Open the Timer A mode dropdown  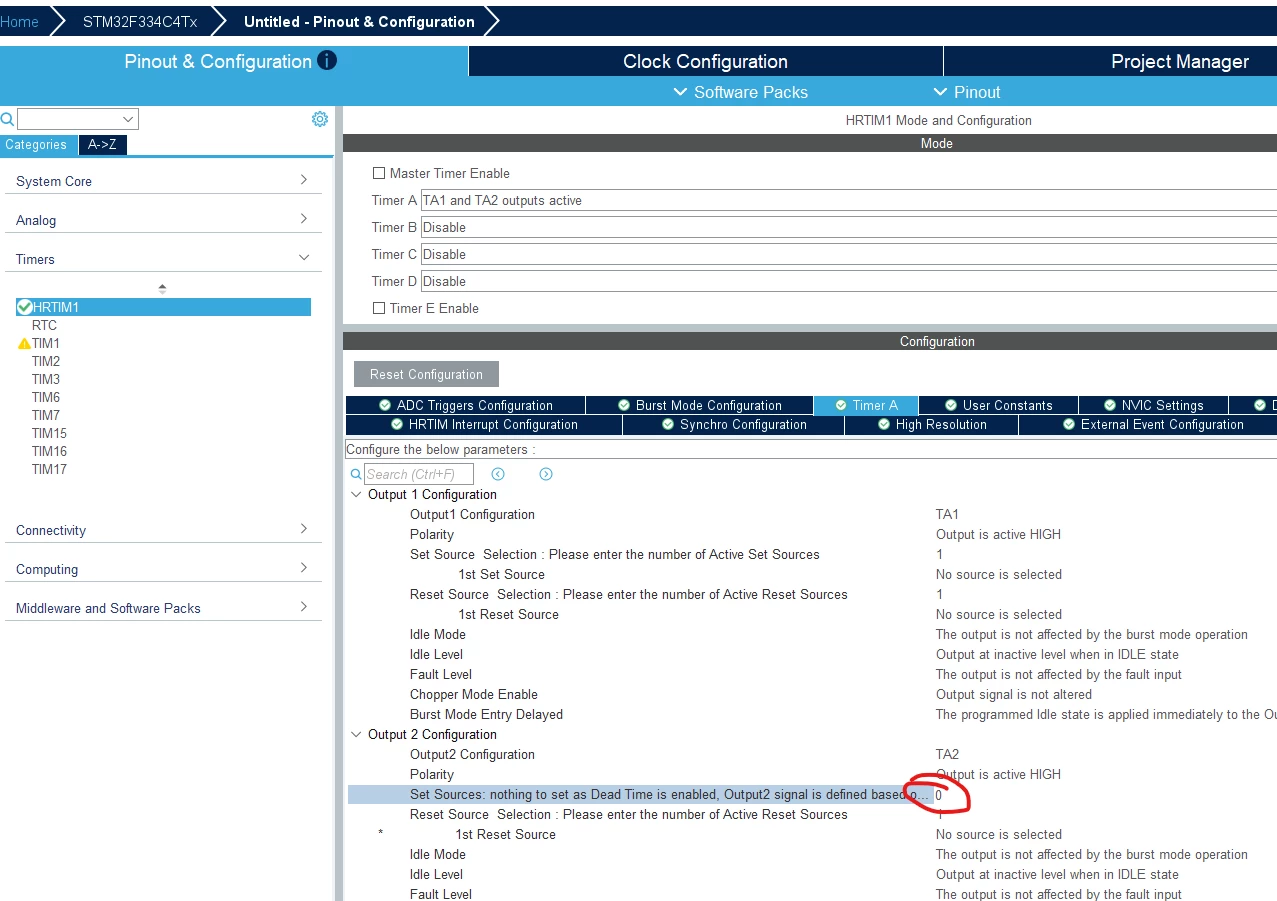(848, 200)
